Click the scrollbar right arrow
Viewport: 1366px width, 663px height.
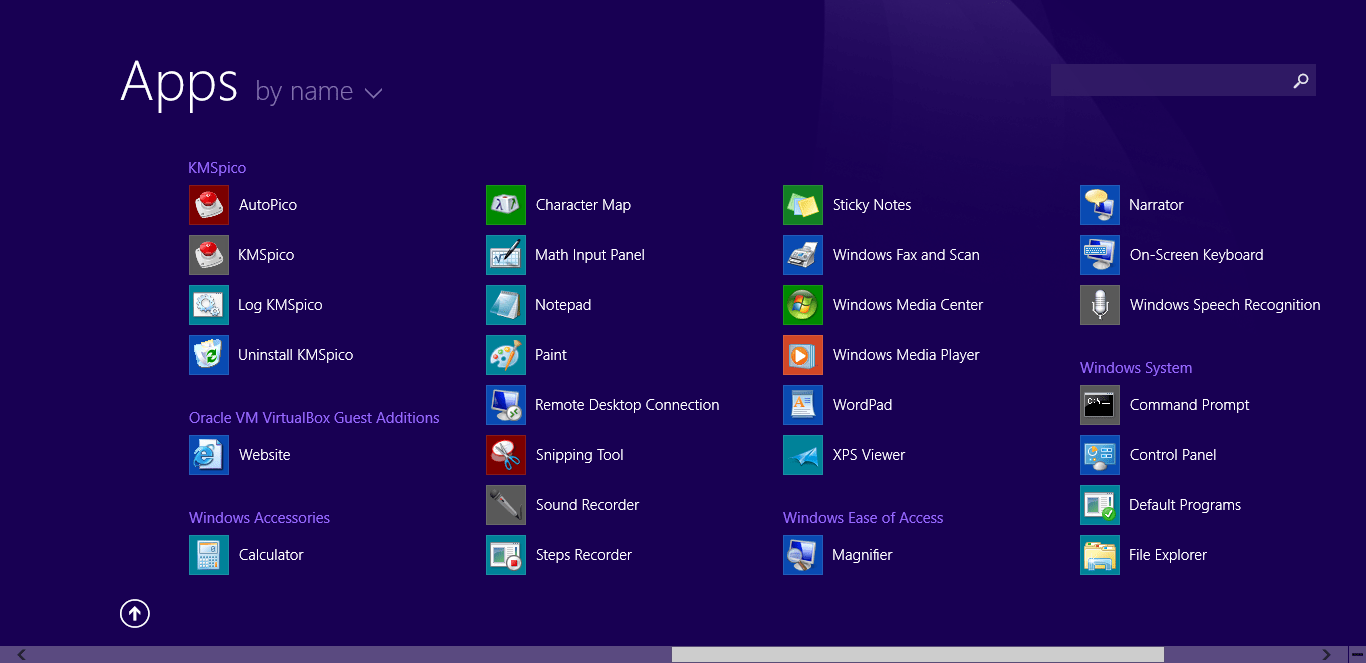coord(1328,655)
